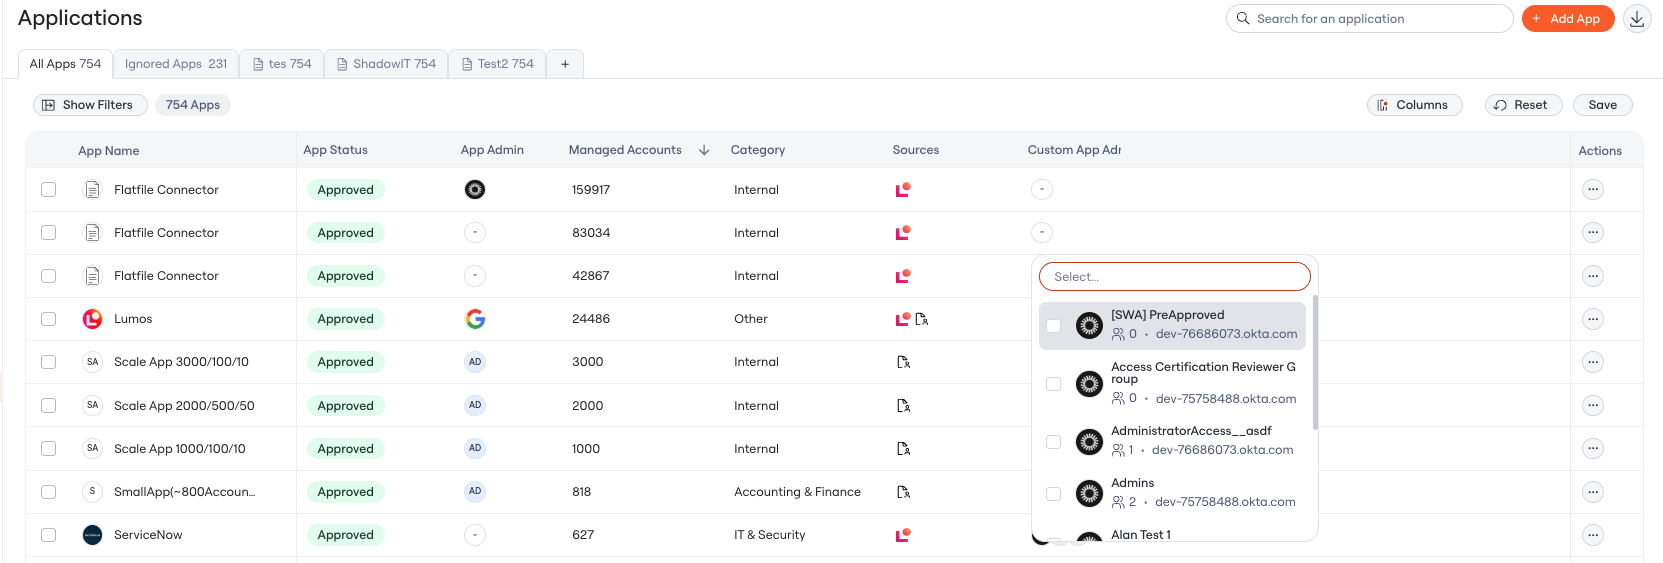Image resolution: width=1663 pixels, height=563 pixels.
Task: Click the 754 Apps count pill
Action: click(x=193, y=105)
